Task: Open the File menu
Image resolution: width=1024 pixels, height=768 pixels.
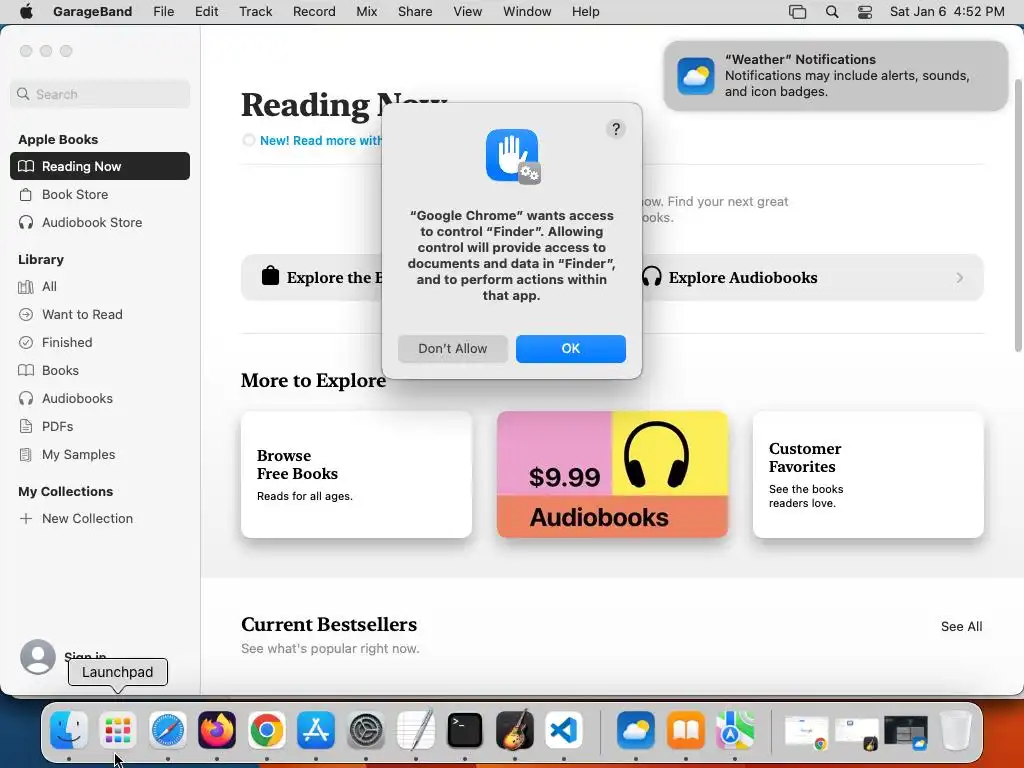Action: [163, 12]
